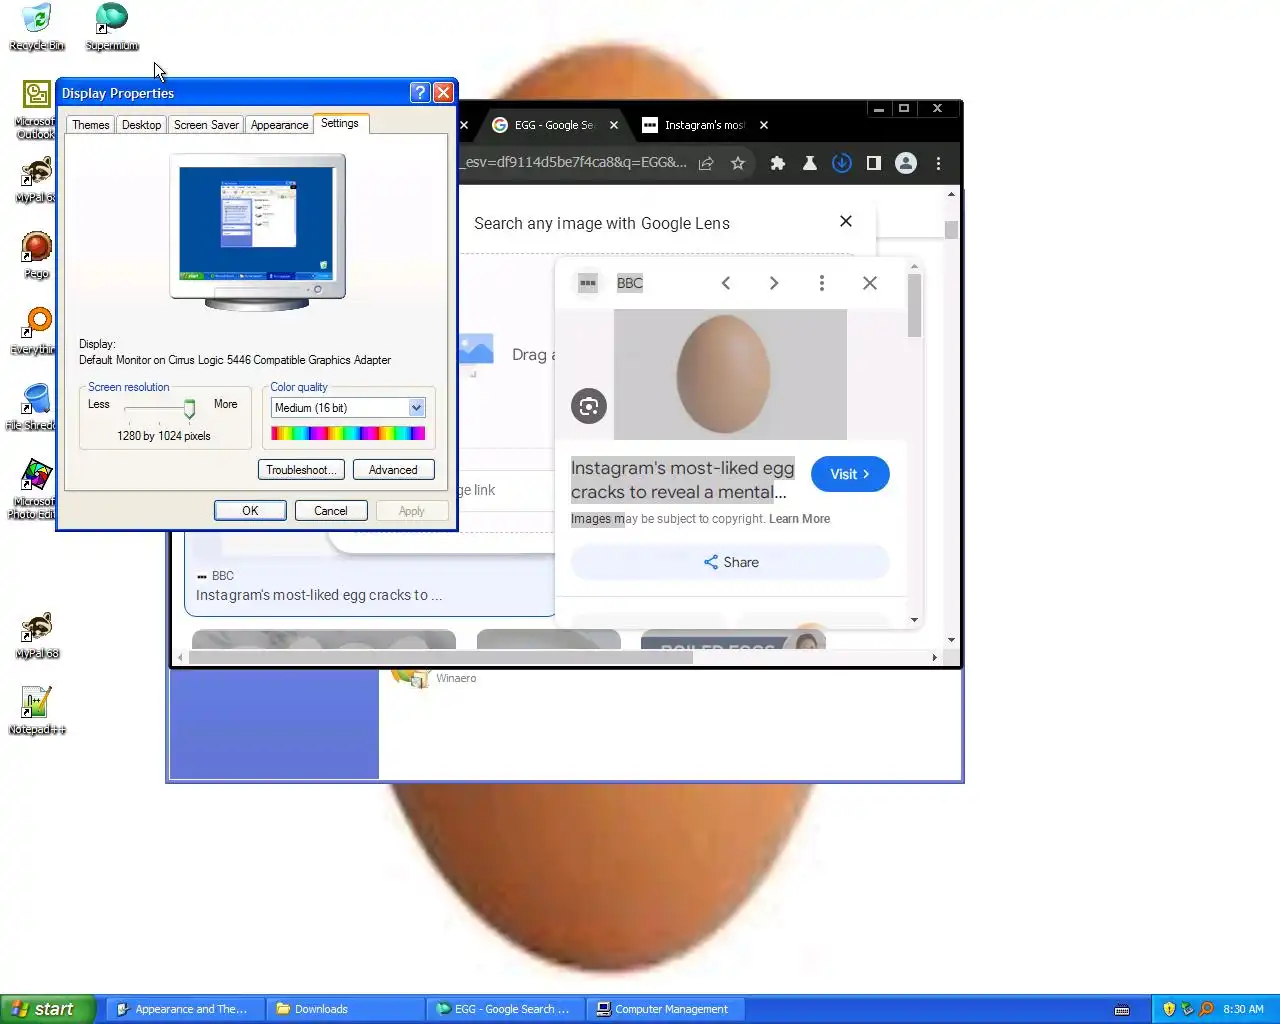Image resolution: width=1280 pixels, height=1024 pixels.
Task: Close the BBC image preview panel
Action: pyautogui.click(x=870, y=283)
